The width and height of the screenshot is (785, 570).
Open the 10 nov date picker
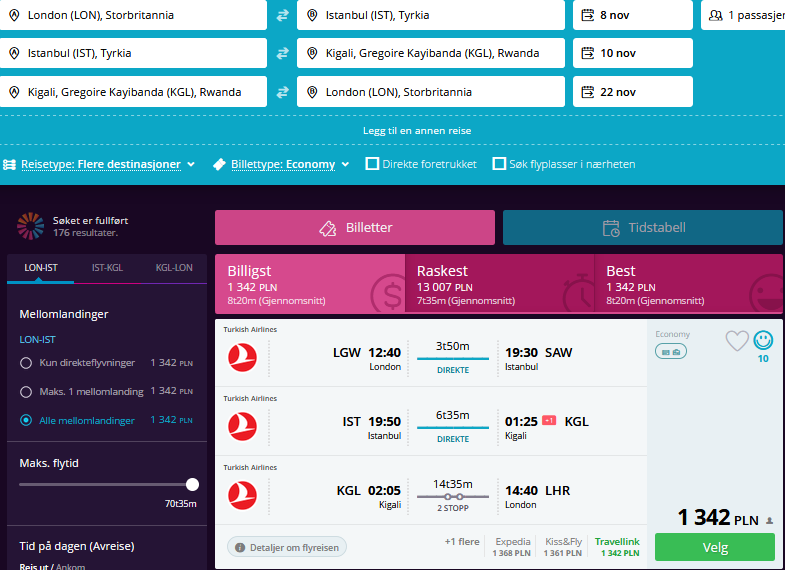click(x=633, y=53)
